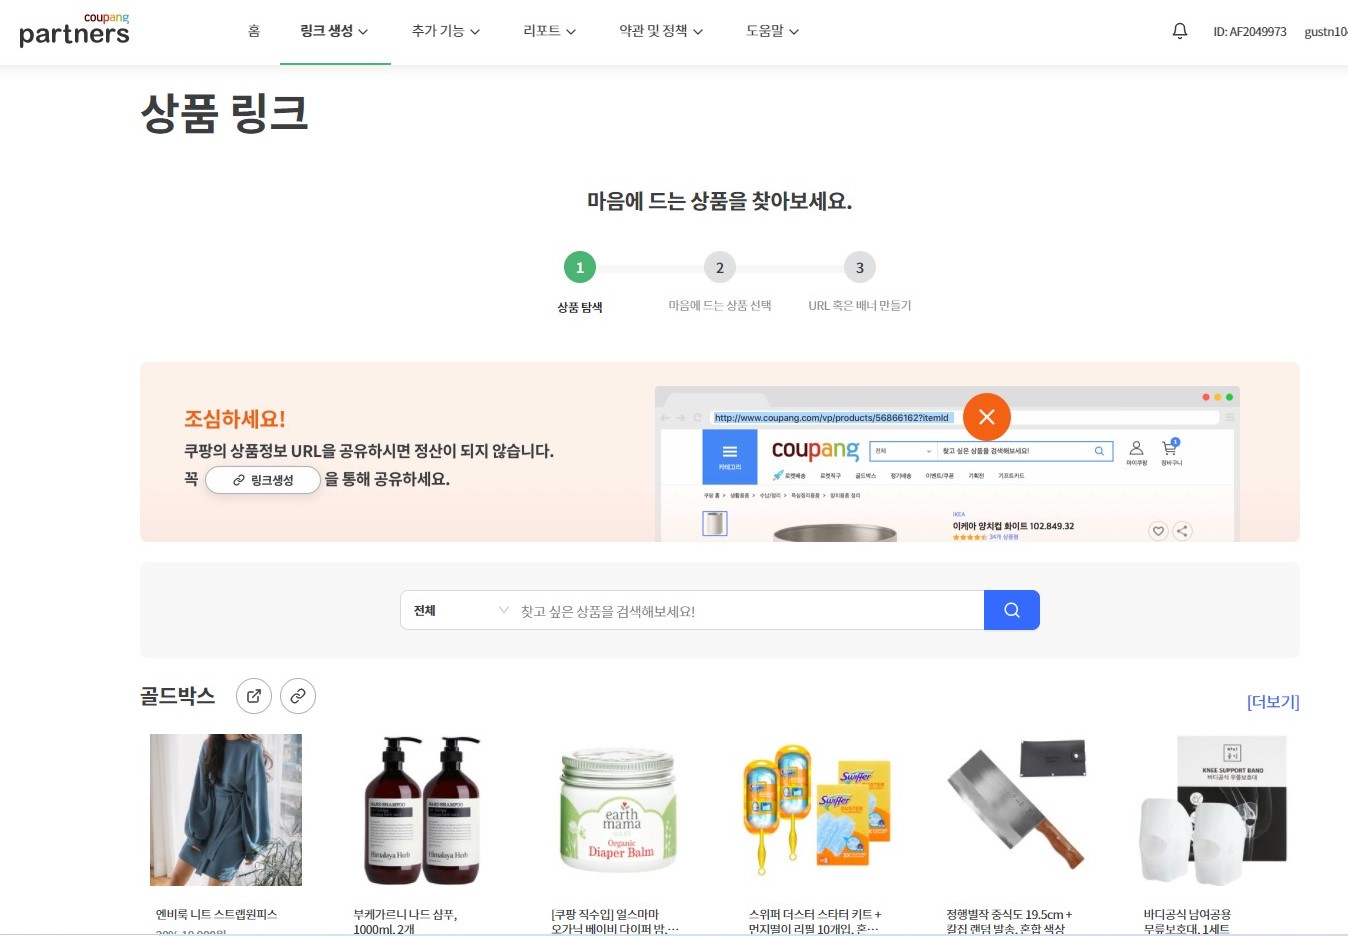
Task: Click the product search input field
Action: [x=750, y=610]
